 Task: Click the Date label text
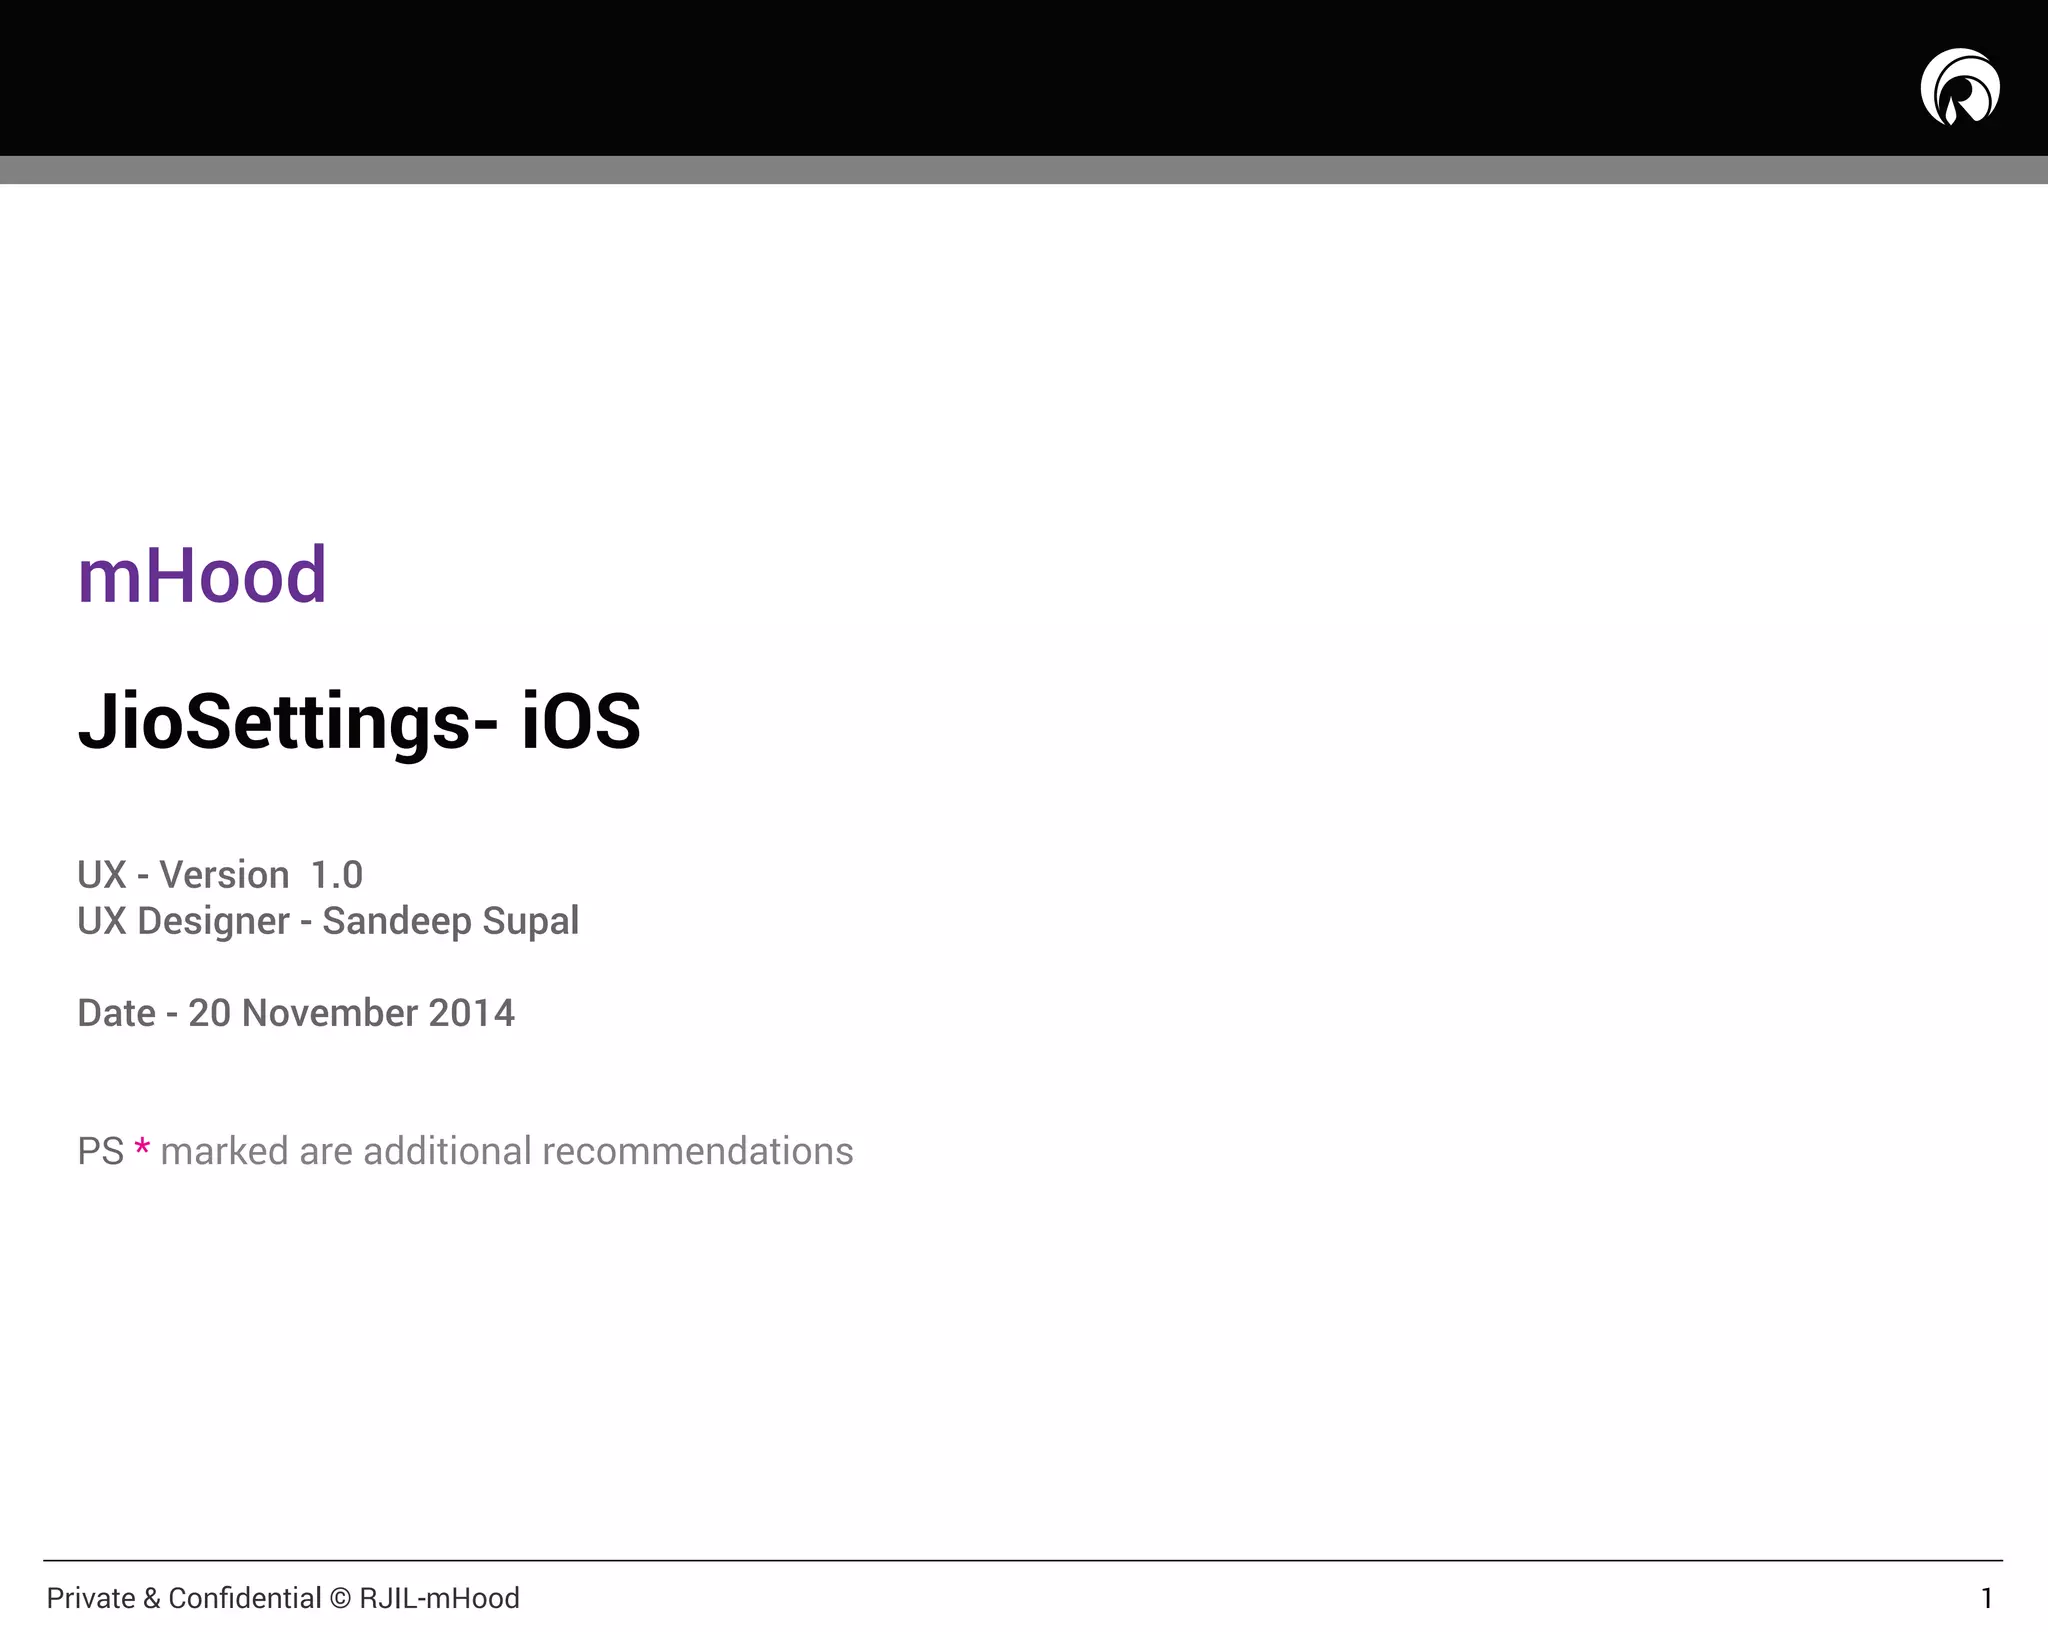116,1013
